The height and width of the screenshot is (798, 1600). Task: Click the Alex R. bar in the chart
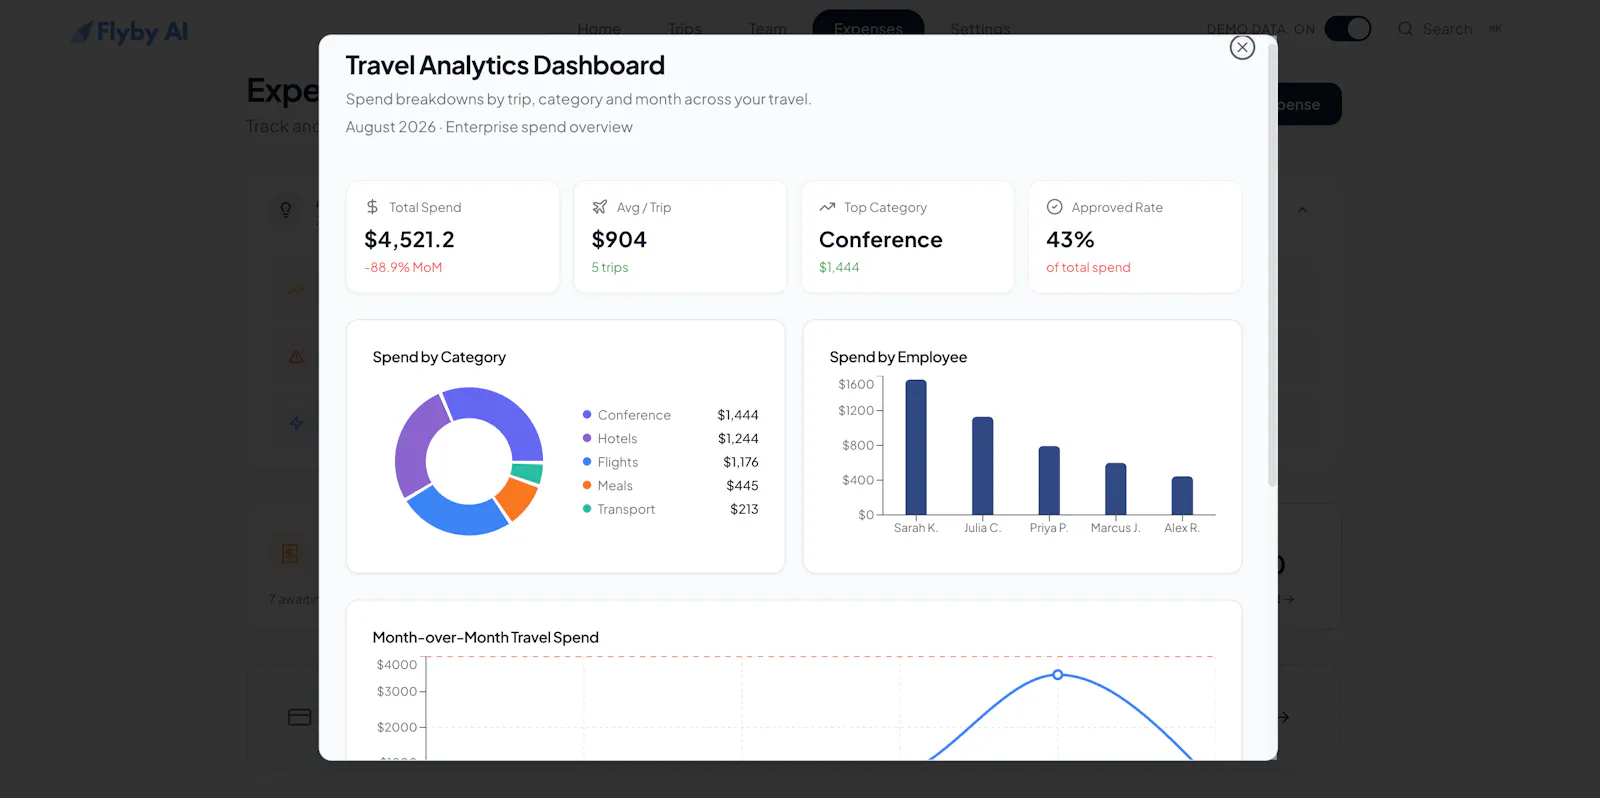(x=1182, y=496)
